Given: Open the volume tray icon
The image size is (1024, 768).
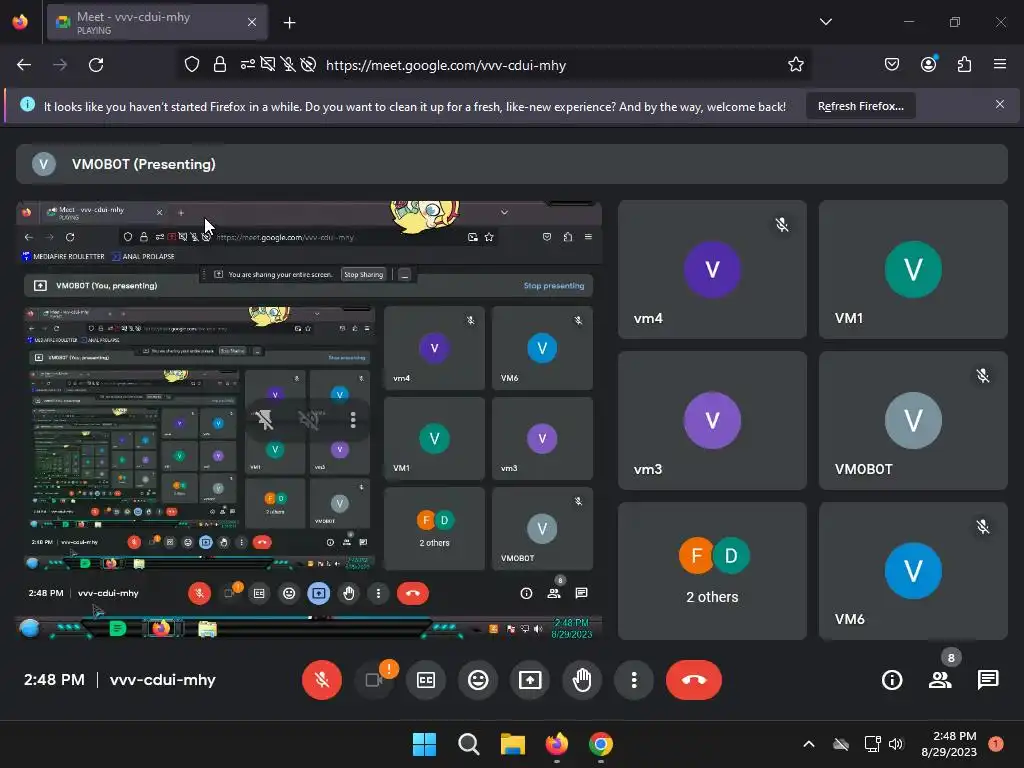Looking at the screenshot, I should click(896, 744).
